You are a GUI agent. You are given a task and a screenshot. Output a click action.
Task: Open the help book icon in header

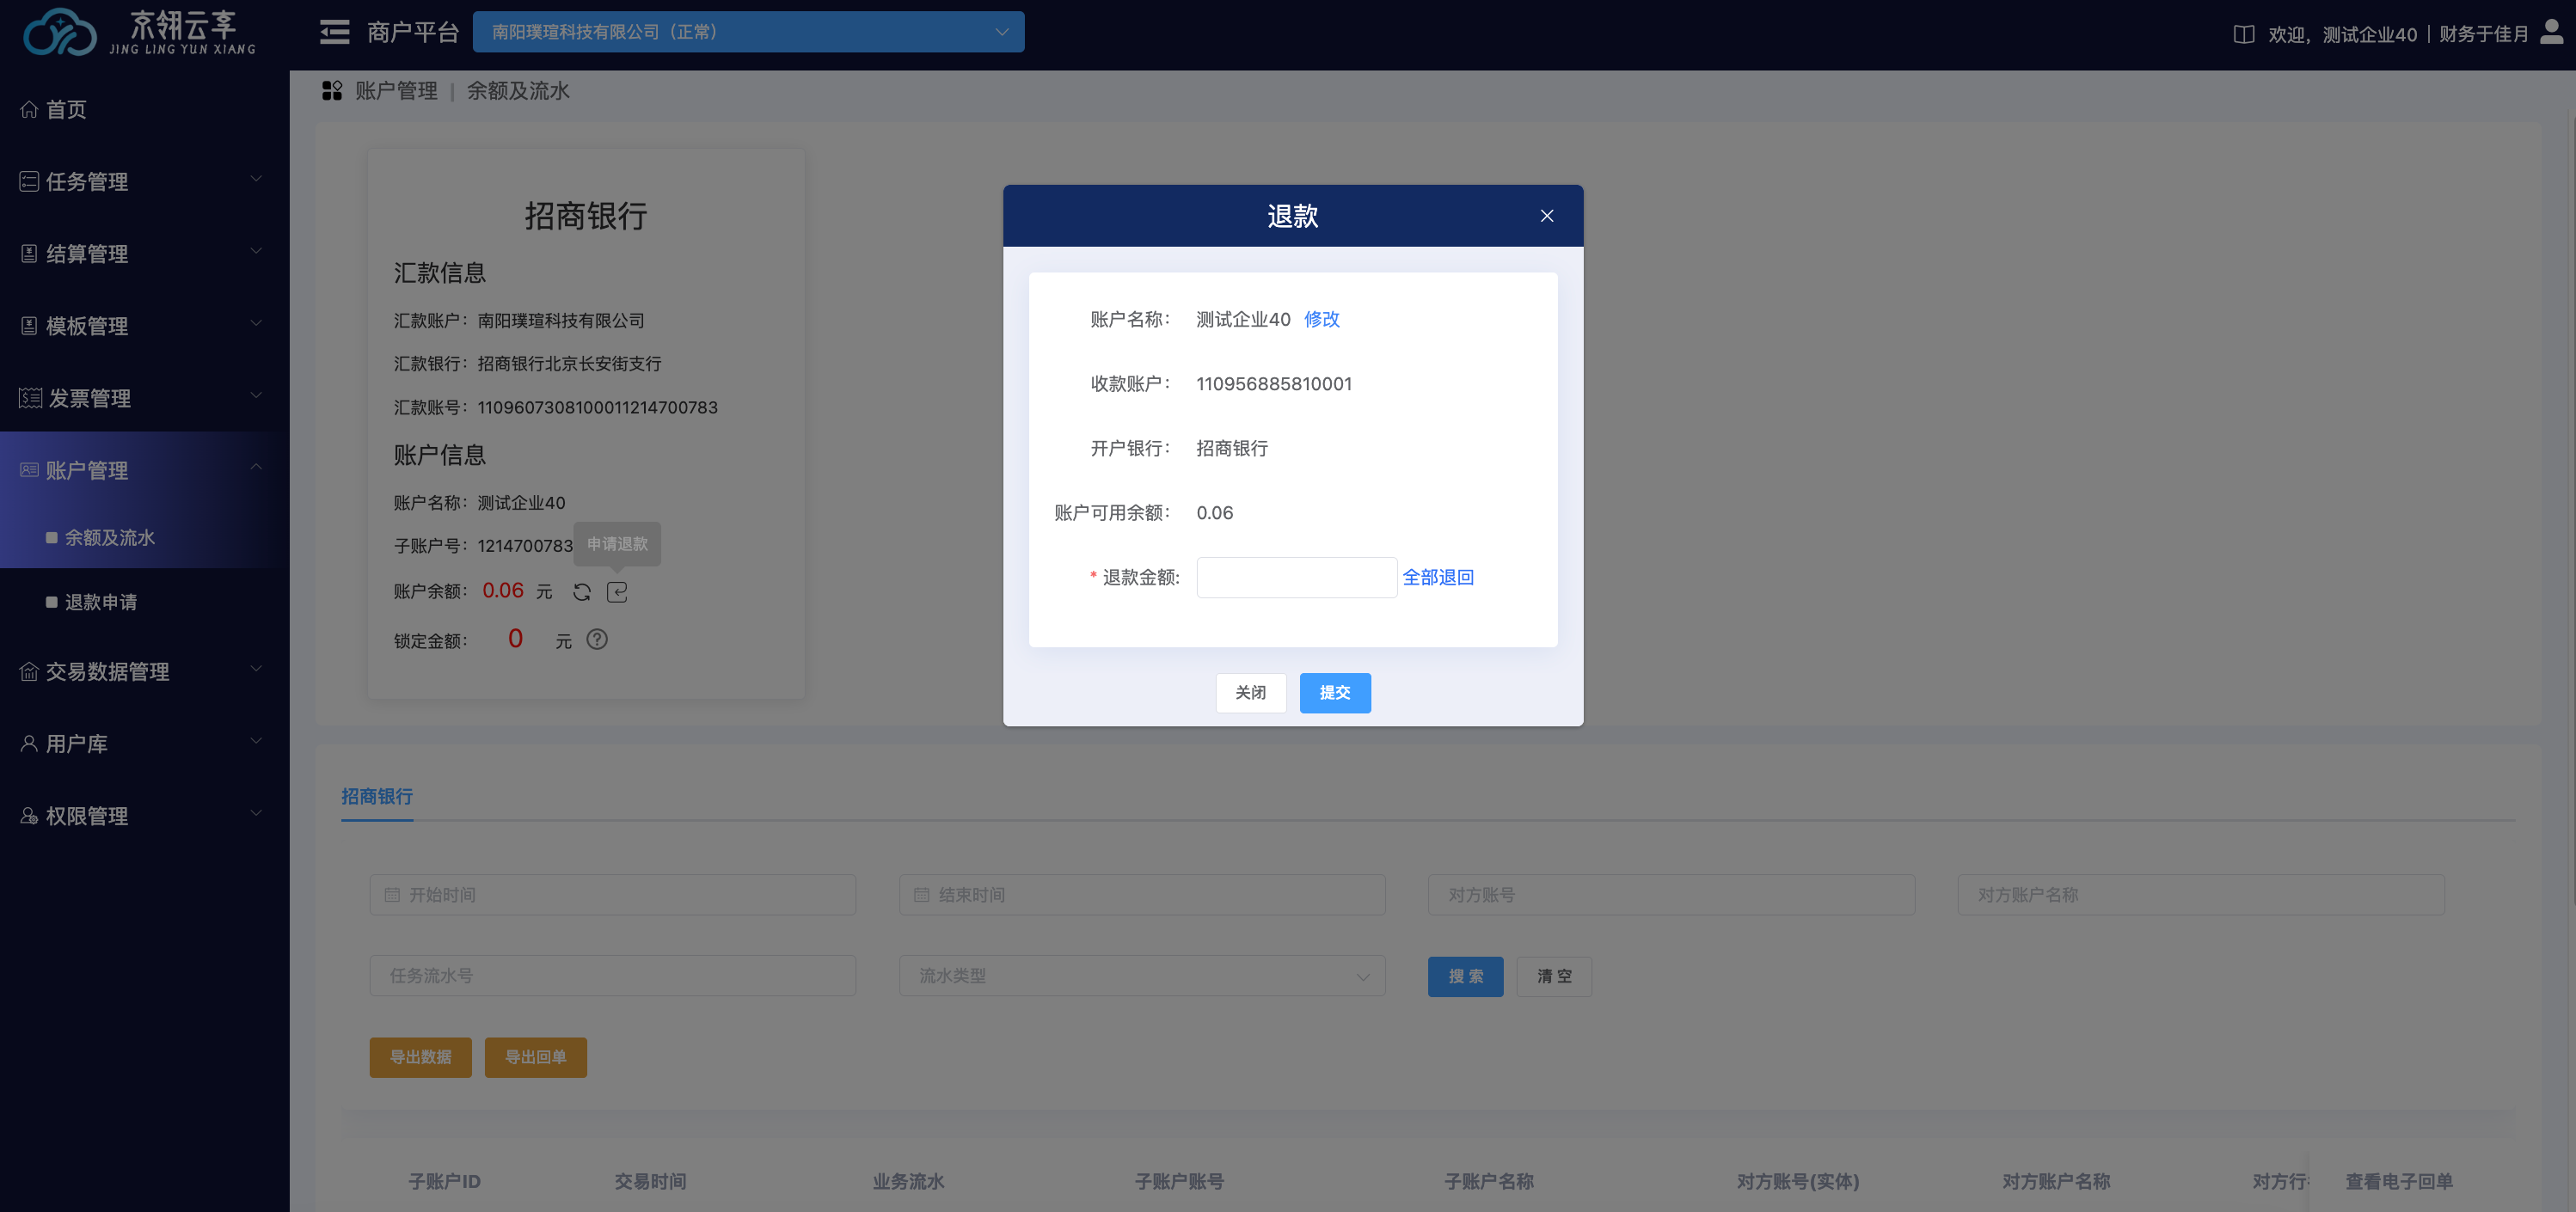coord(2243,34)
